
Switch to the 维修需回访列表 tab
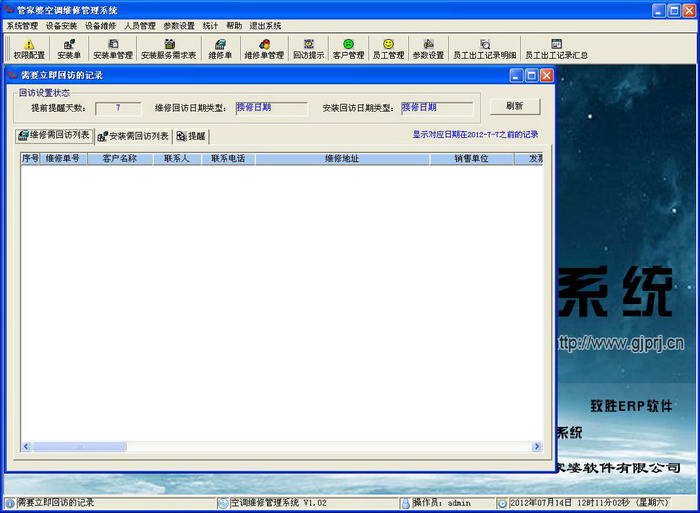[x=54, y=135]
